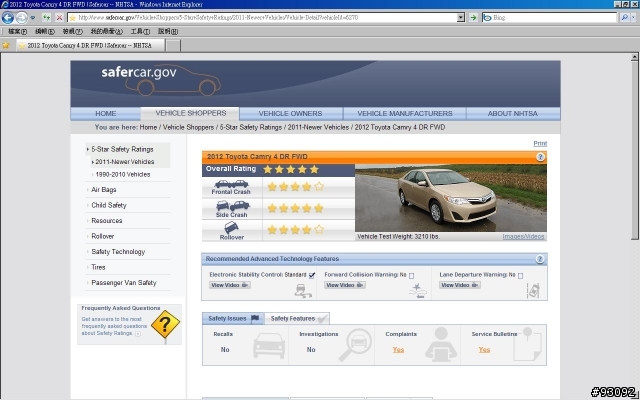Open the HOME navigation tab
The width and height of the screenshot is (640, 400).
[106, 113]
